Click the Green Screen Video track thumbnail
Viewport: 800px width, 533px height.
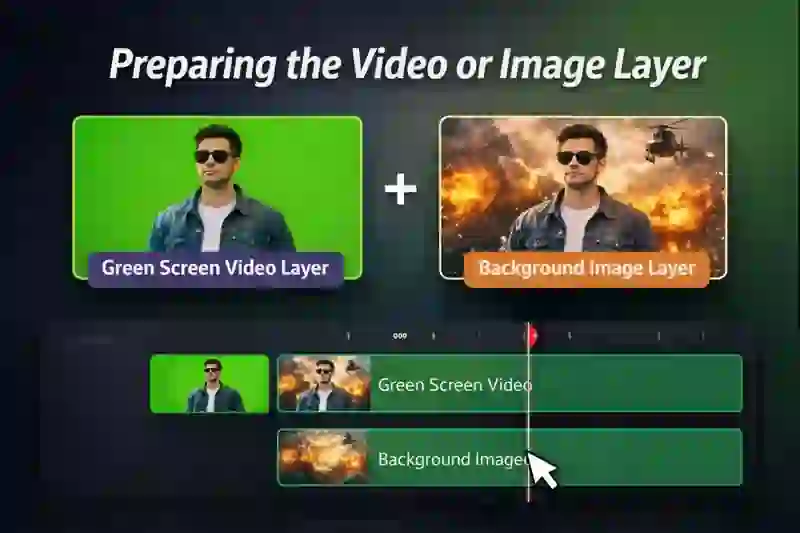(324, 384)
